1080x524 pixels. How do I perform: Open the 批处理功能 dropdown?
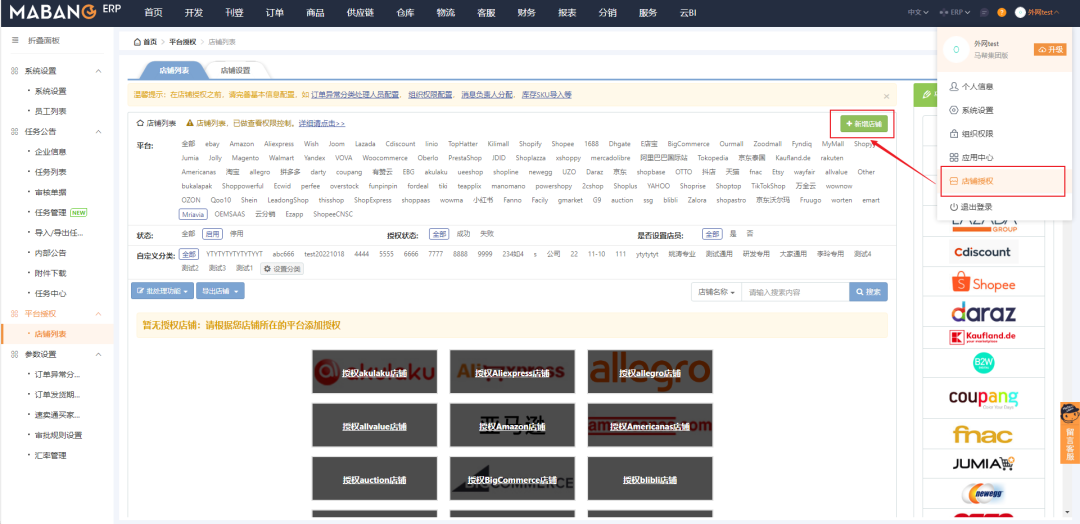click(161, 292)
